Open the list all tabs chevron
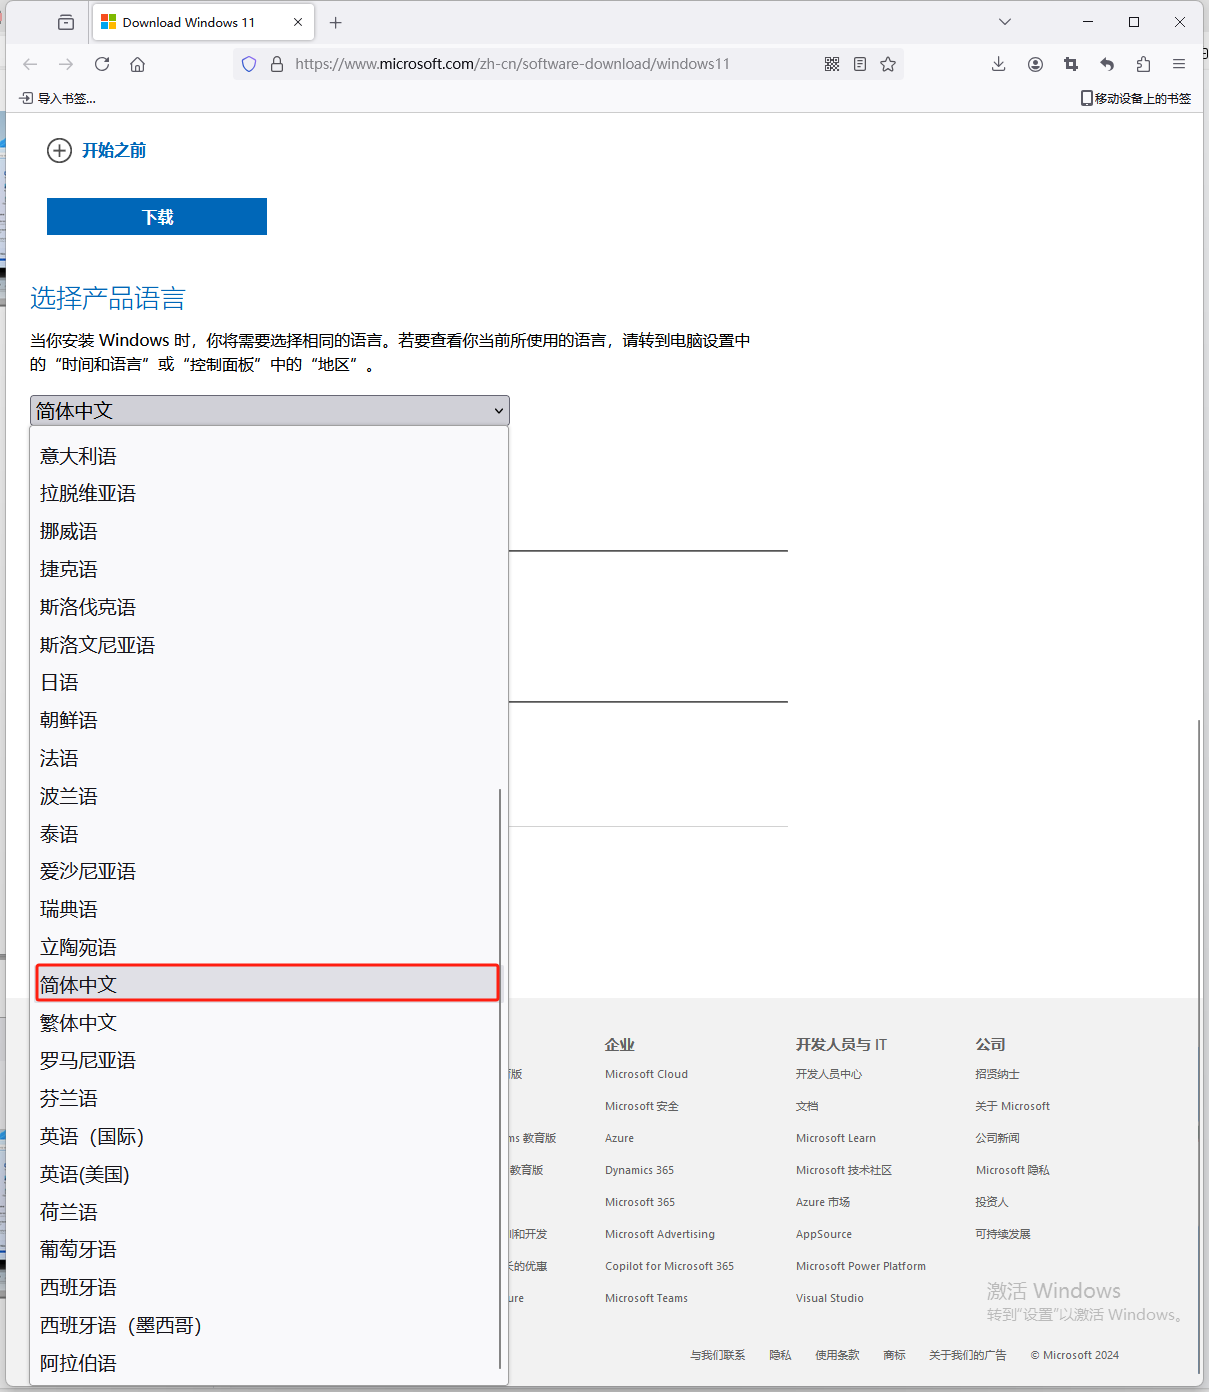Screen dimensions: 1209x1392 1005,22
